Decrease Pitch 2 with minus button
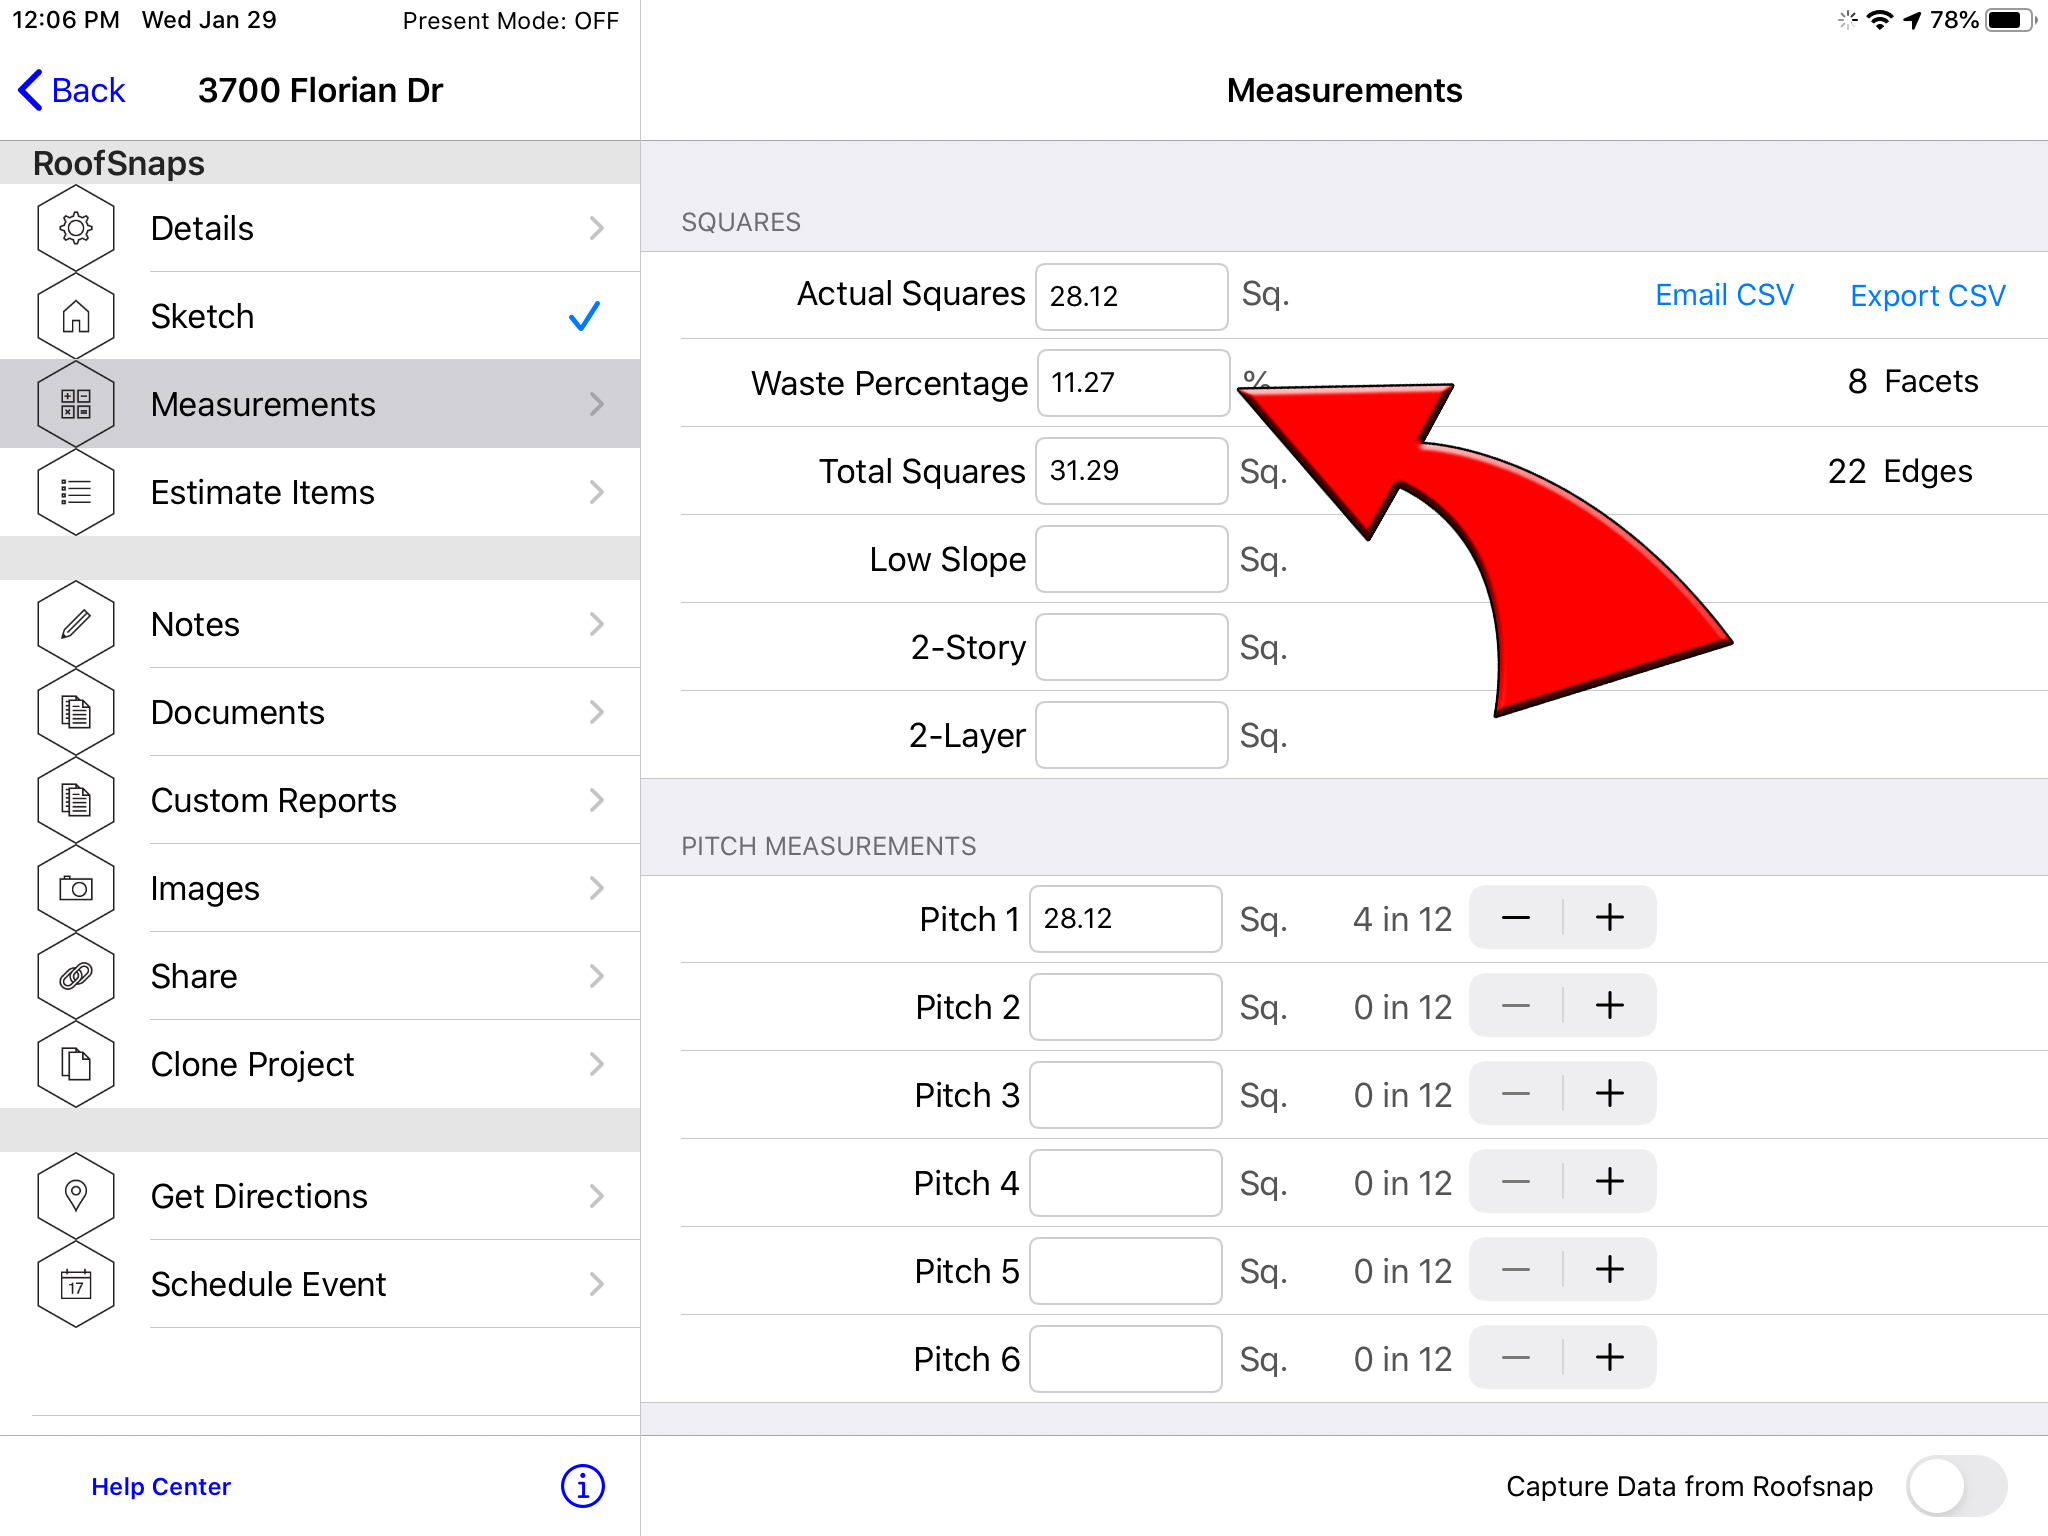2048x1536 pixels. 1516,1005
